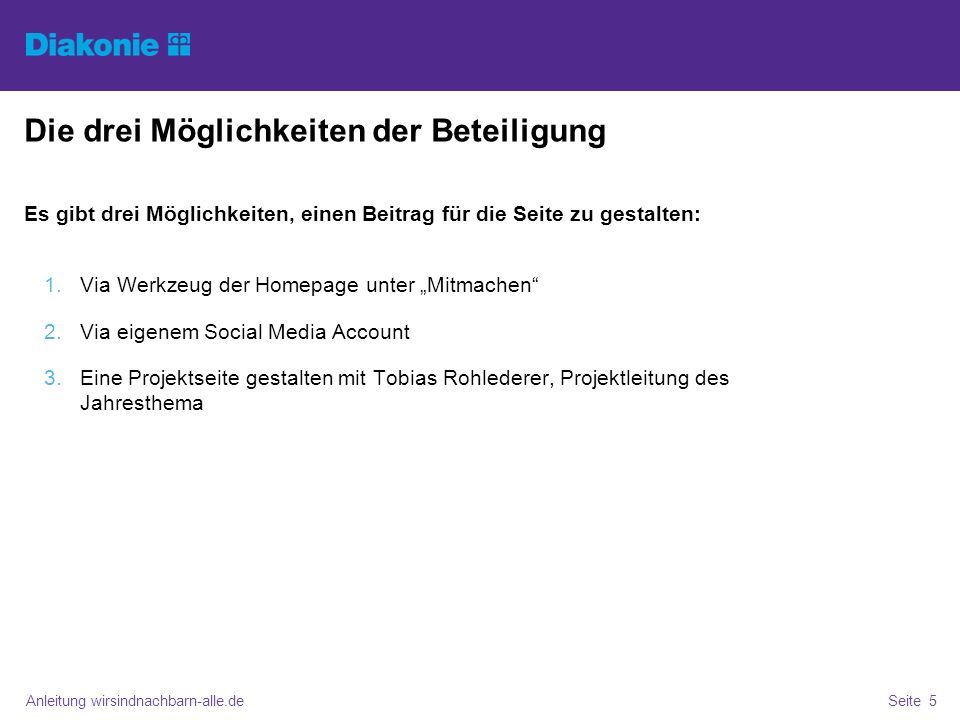
Task: Click the footer 'Anleitung wirsindnachbarn-alle.de'
Action: tap(135, 701)
